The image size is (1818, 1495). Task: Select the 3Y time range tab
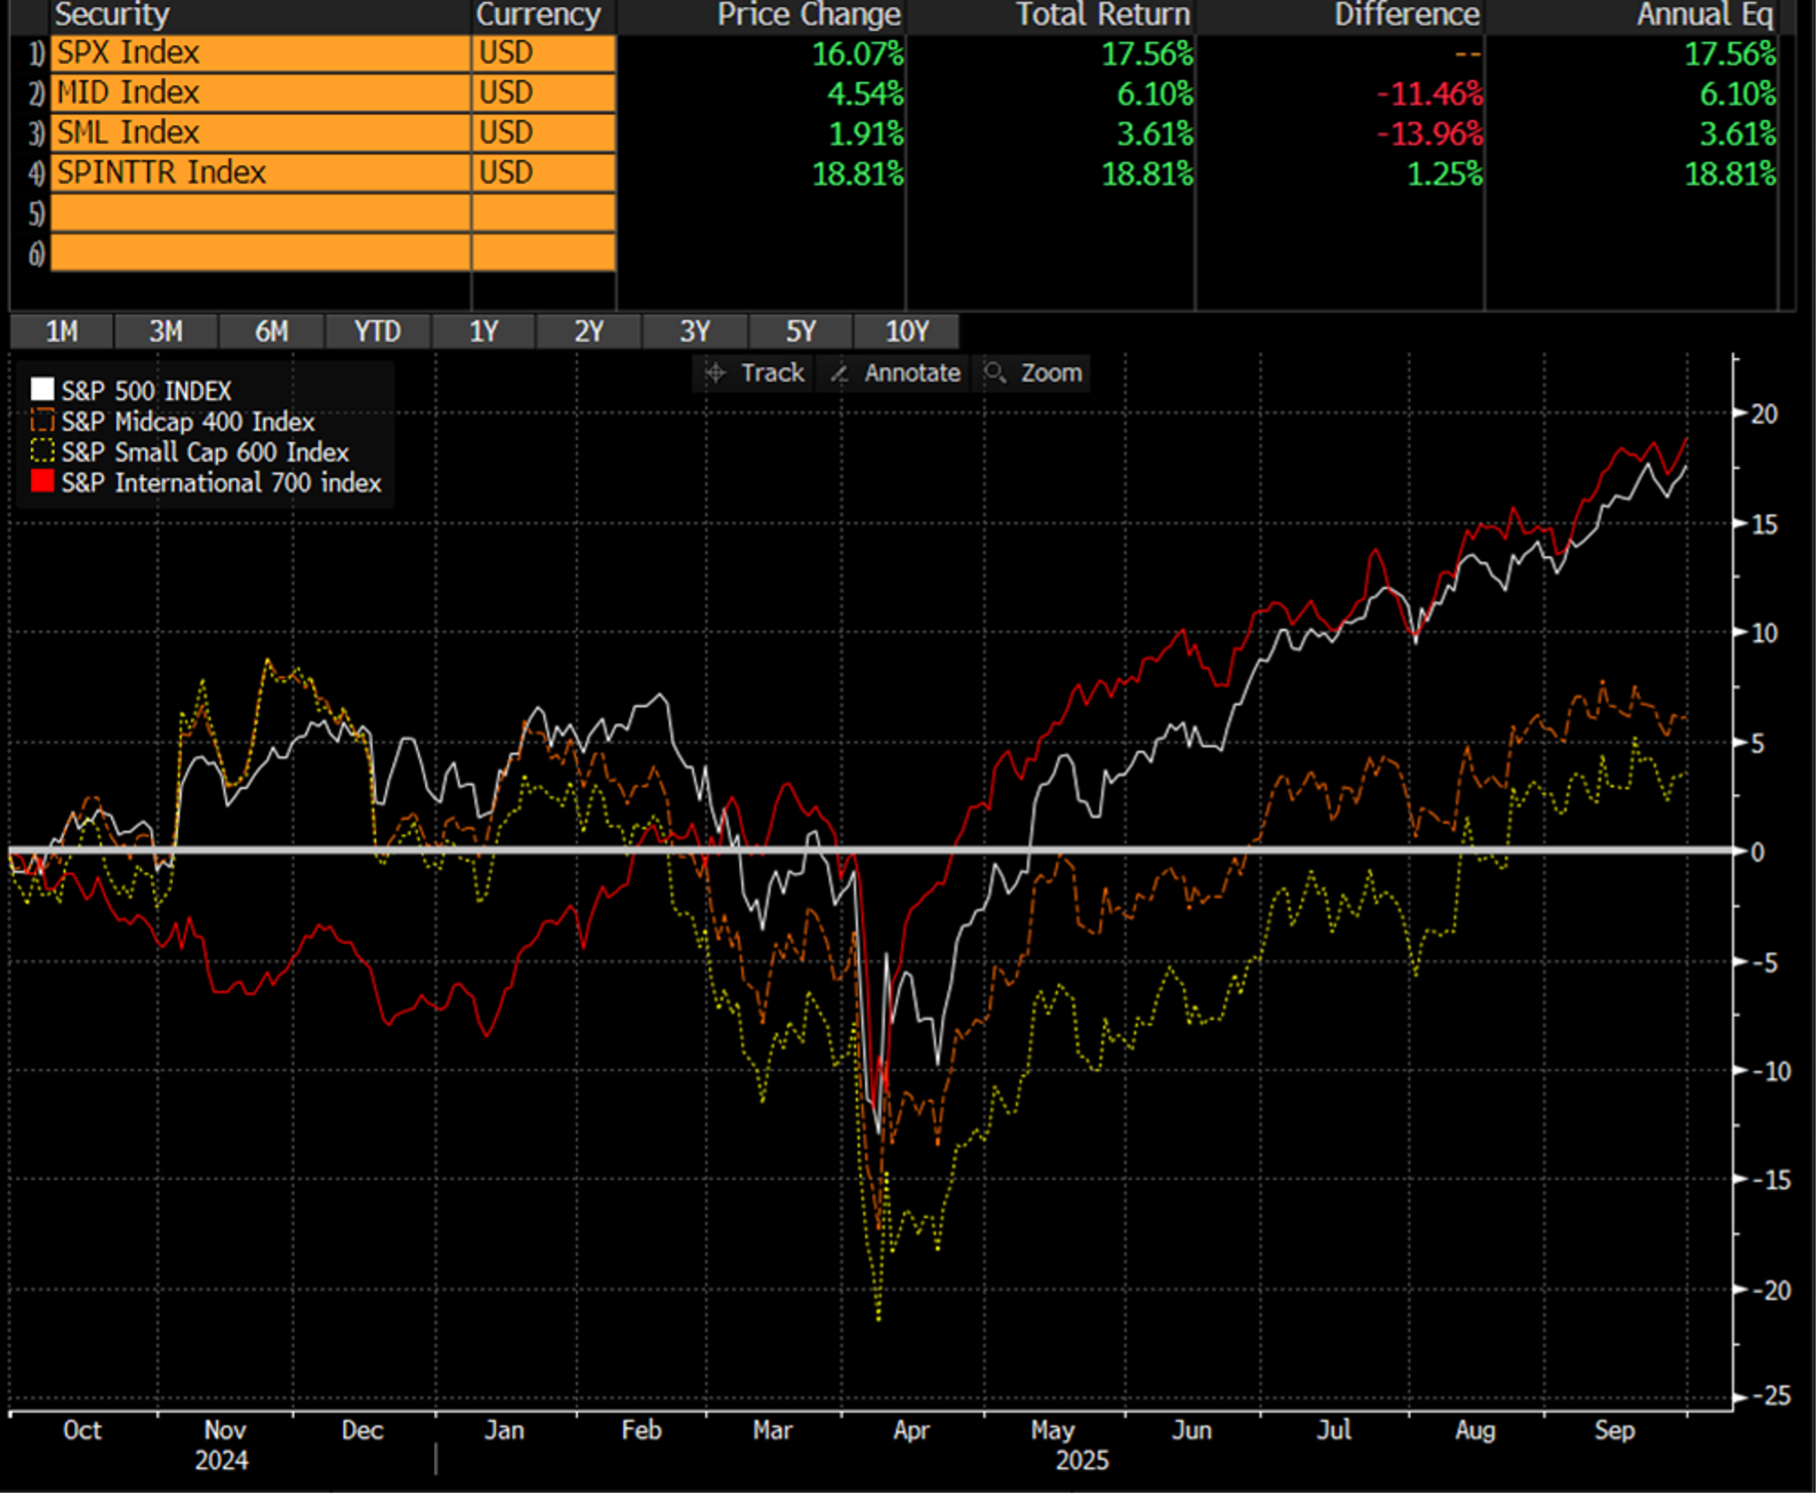click(695, 331)
